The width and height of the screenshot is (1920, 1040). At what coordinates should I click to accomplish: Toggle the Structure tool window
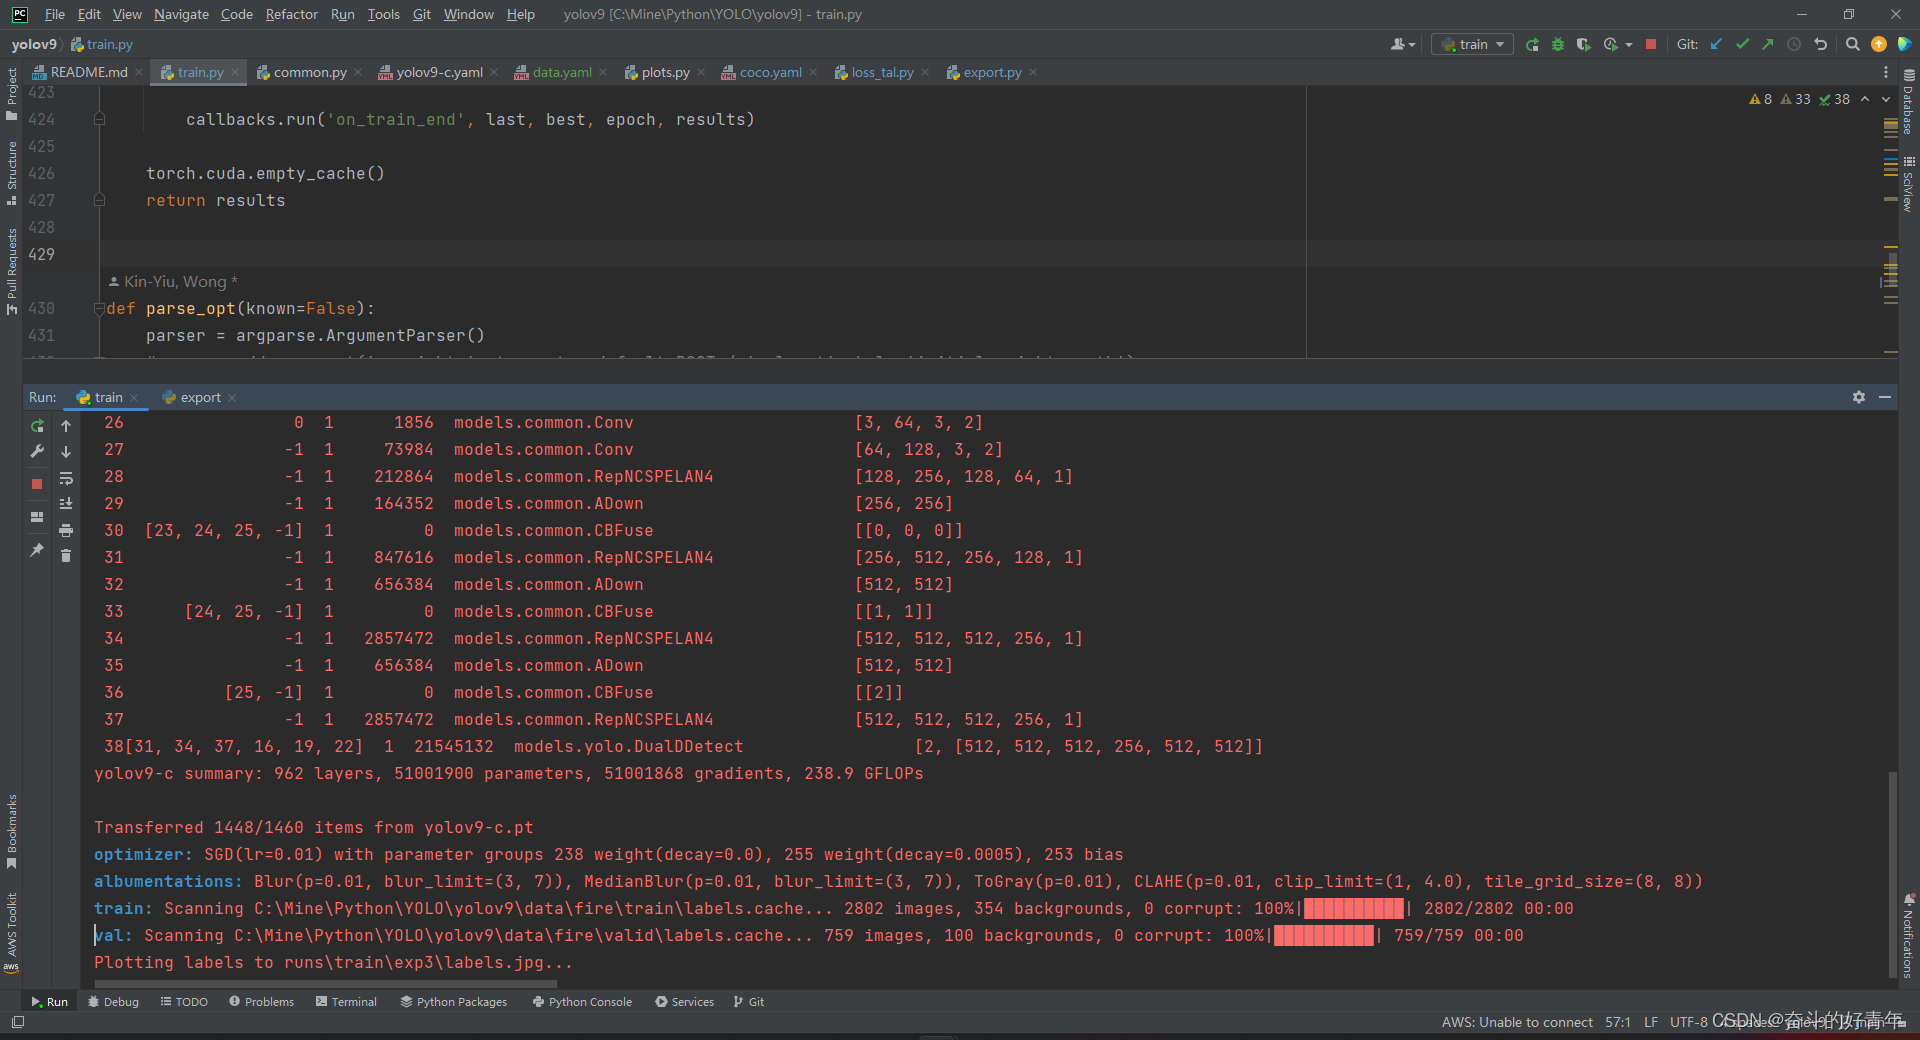pyautogui.click(x=12, y=173)
